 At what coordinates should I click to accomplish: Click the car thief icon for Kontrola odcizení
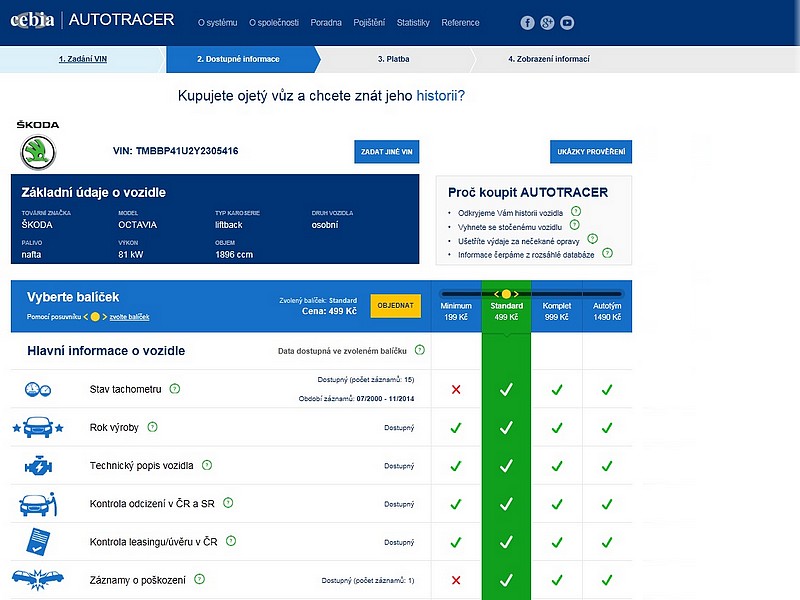tap(38, 504)
